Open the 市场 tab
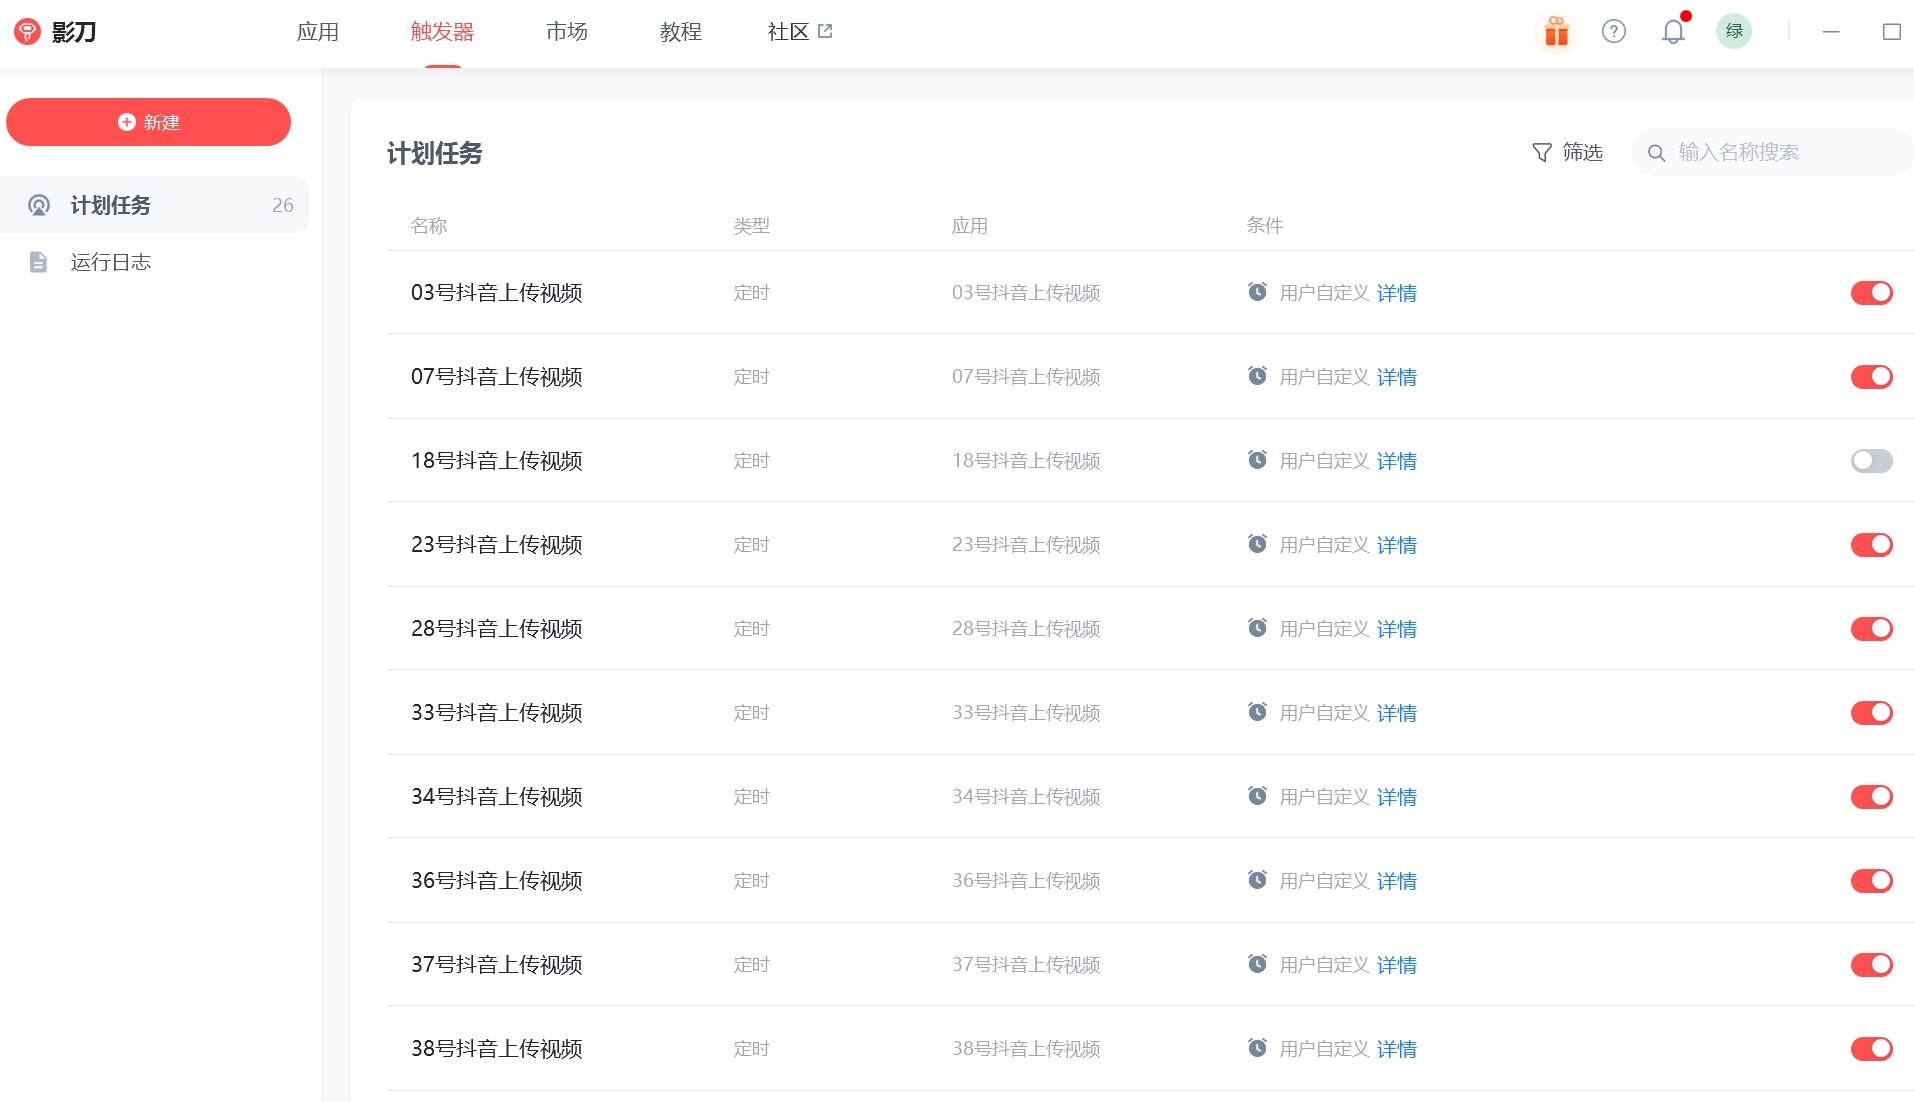The height and width of the screenshot is (1102, 1914). click(x=567, y=32)
